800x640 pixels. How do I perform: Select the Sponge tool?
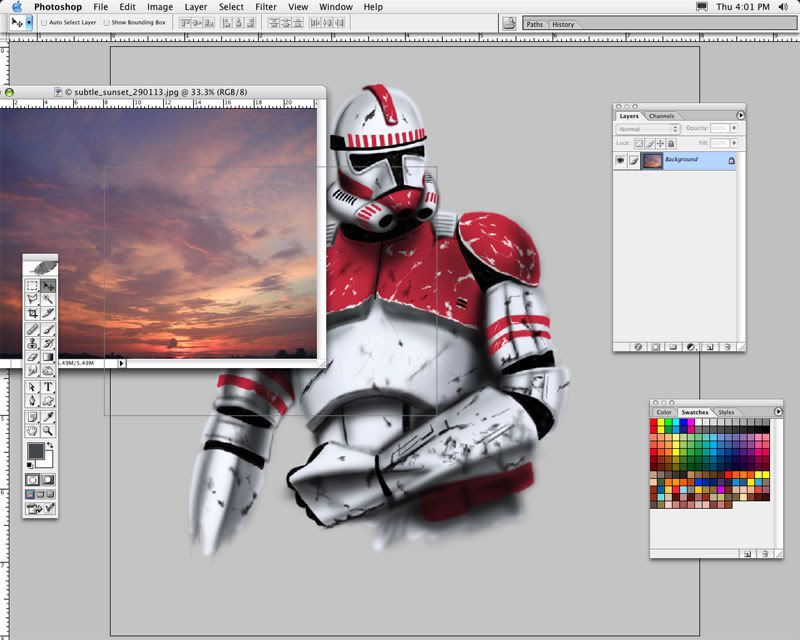tap(48, 371)
